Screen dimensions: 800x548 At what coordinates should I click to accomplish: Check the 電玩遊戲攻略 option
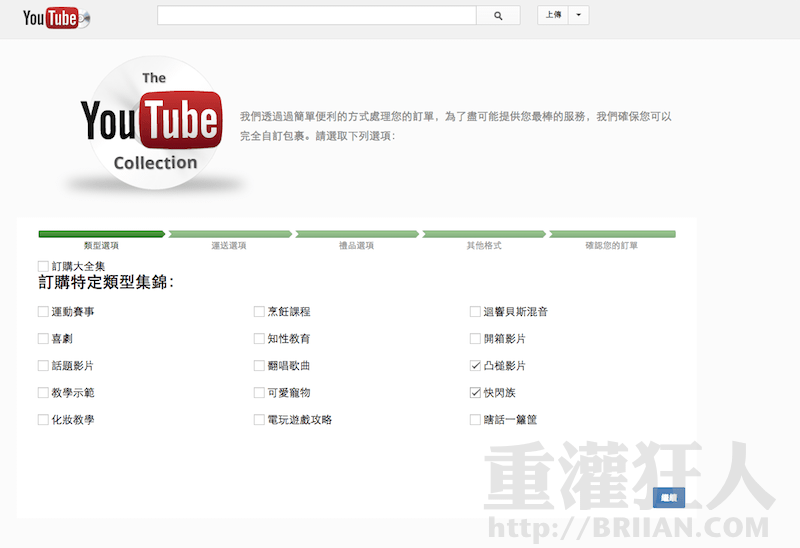pyautogui.click(x=259, y=420)
